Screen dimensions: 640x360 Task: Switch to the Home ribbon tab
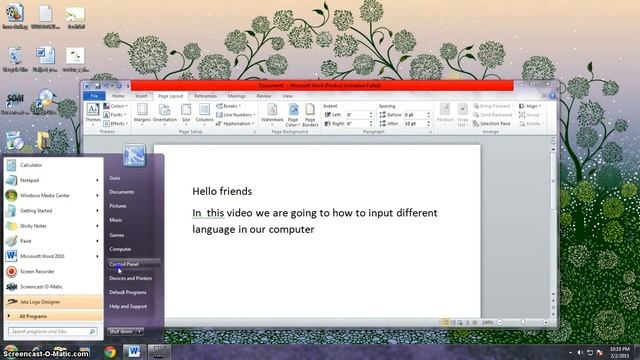[118, 96]
